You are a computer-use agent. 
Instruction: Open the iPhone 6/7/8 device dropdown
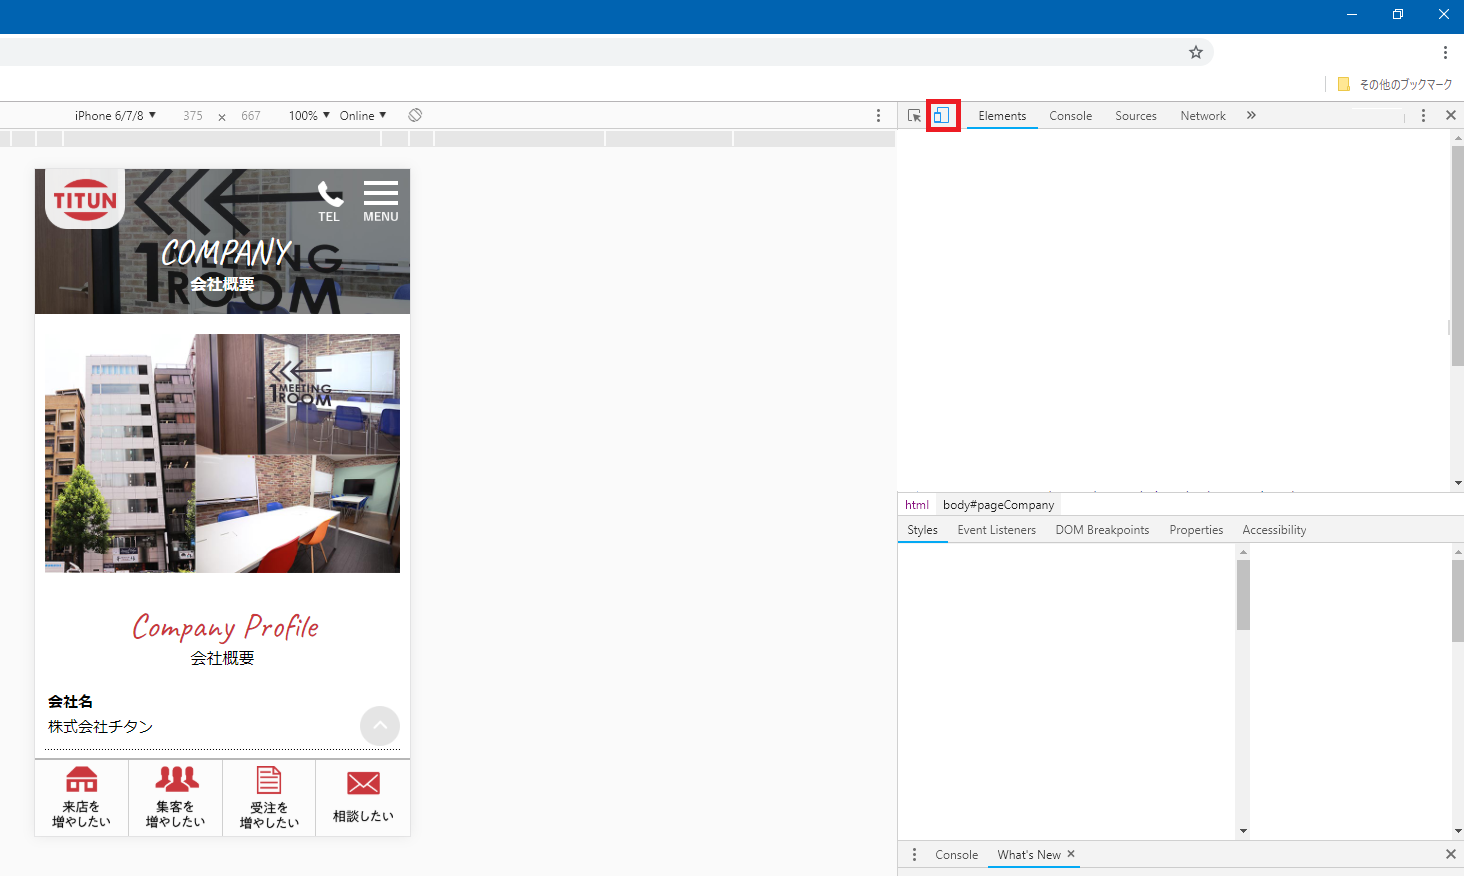point(115,116)
